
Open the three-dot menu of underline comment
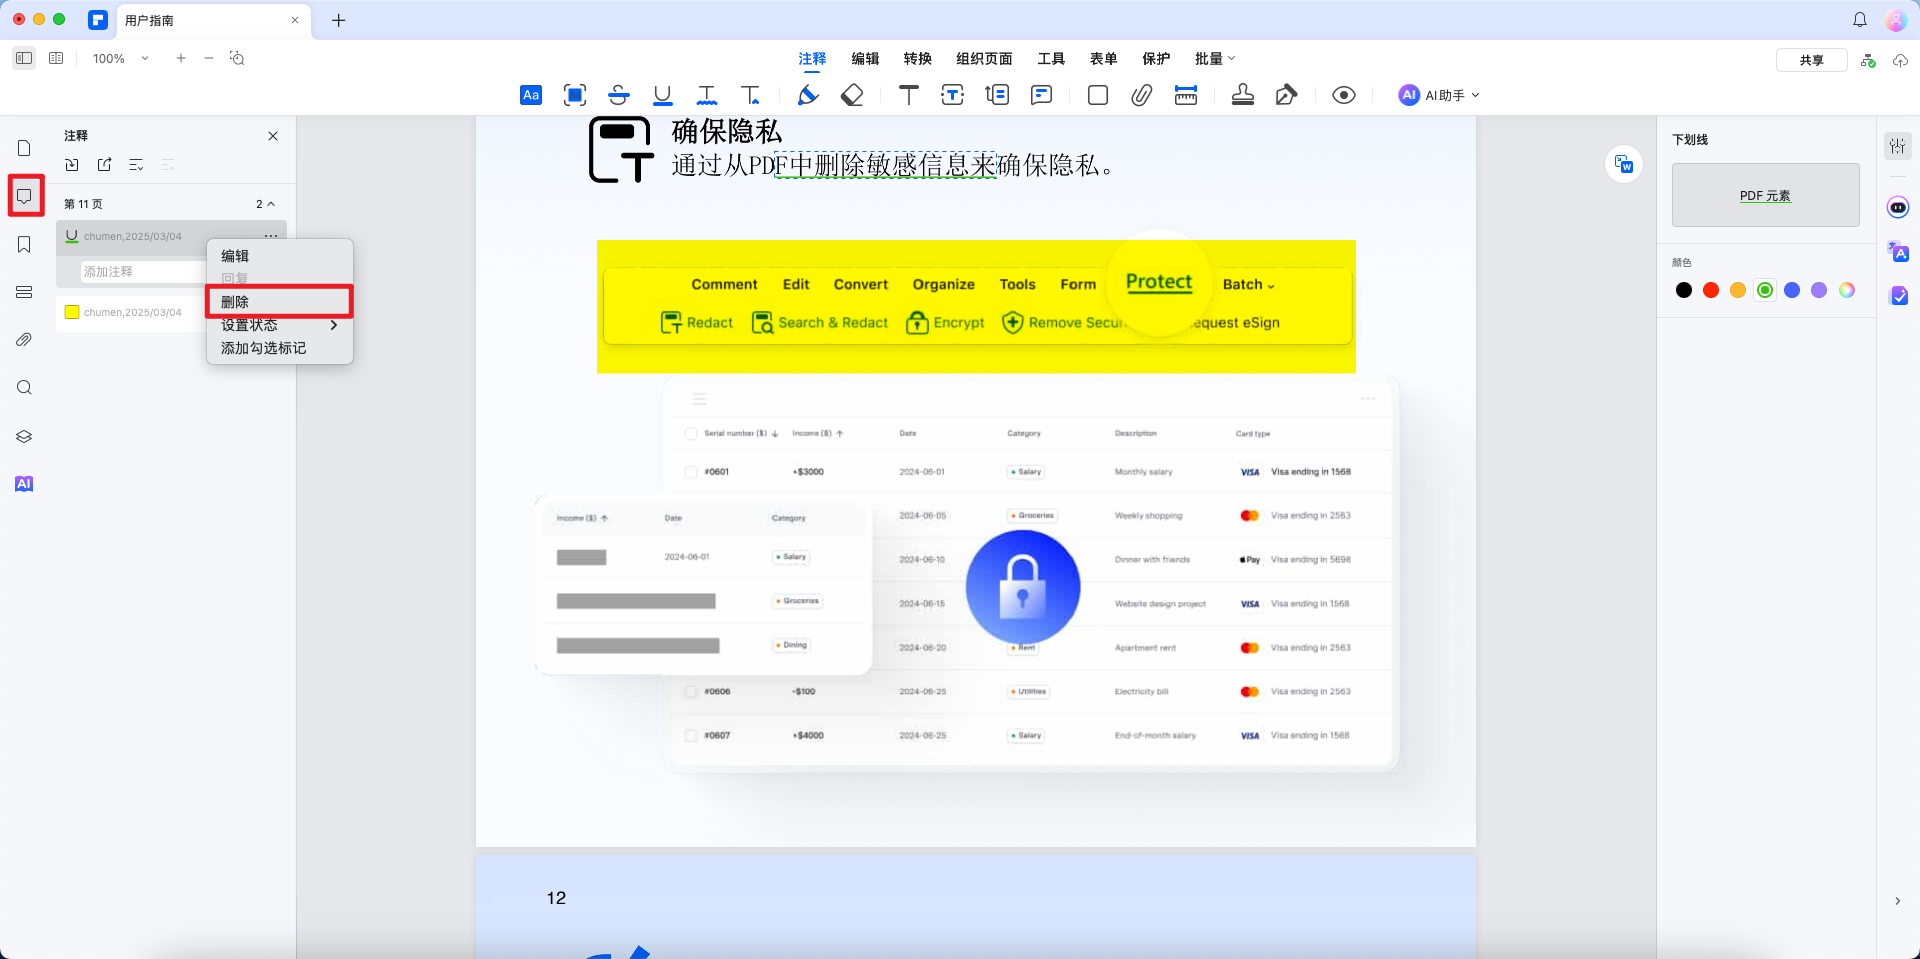[x=271, y=236]
